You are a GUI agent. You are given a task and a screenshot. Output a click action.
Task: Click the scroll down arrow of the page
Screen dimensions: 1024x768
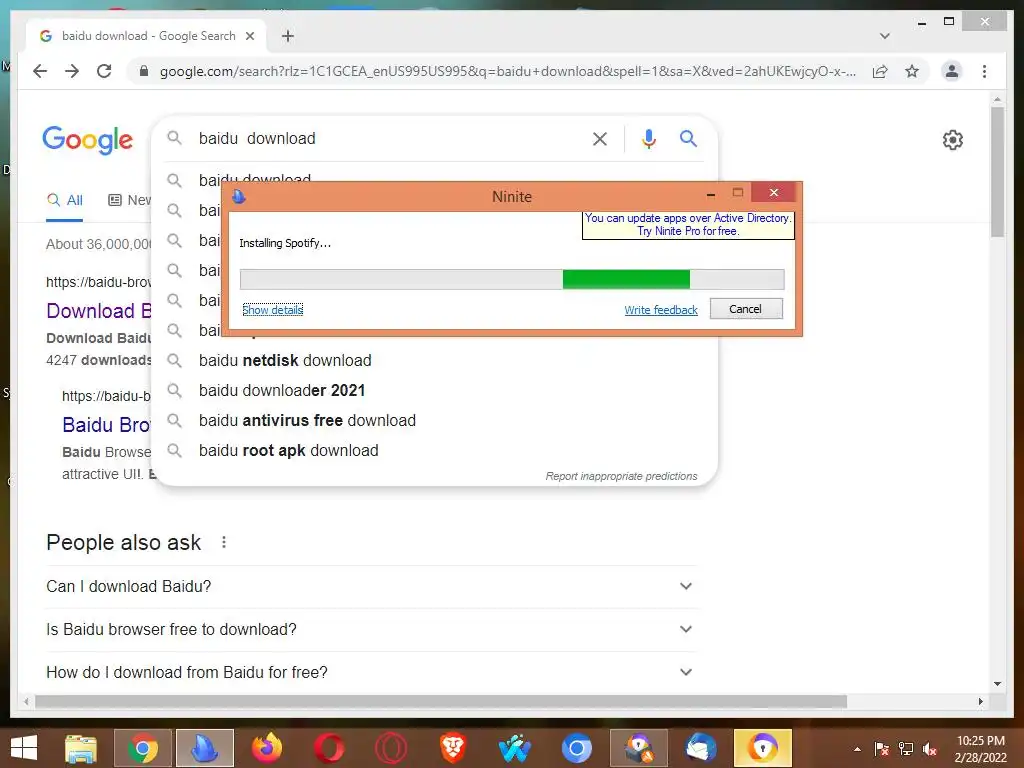point(997,684)
